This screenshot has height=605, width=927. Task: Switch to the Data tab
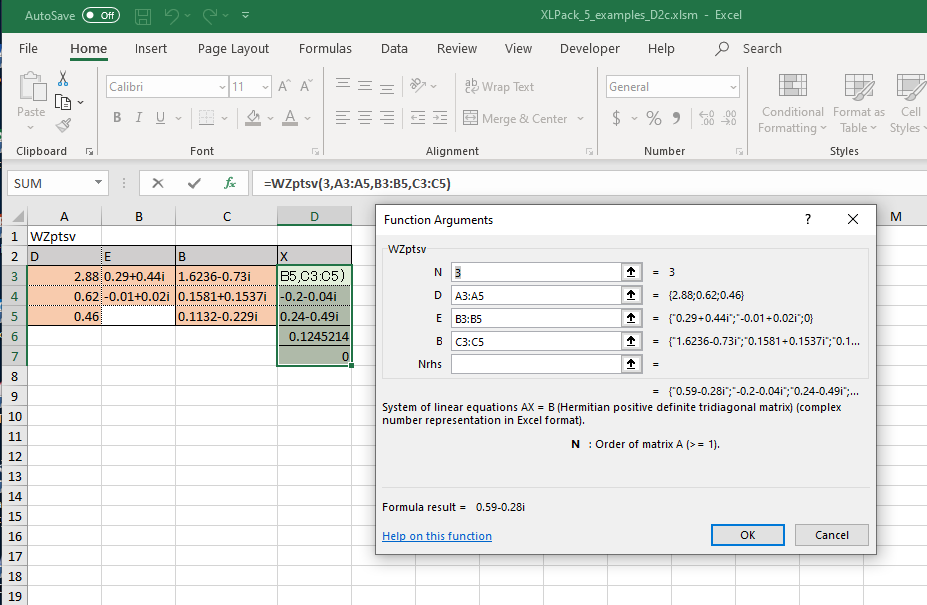[x=394, y=48]
